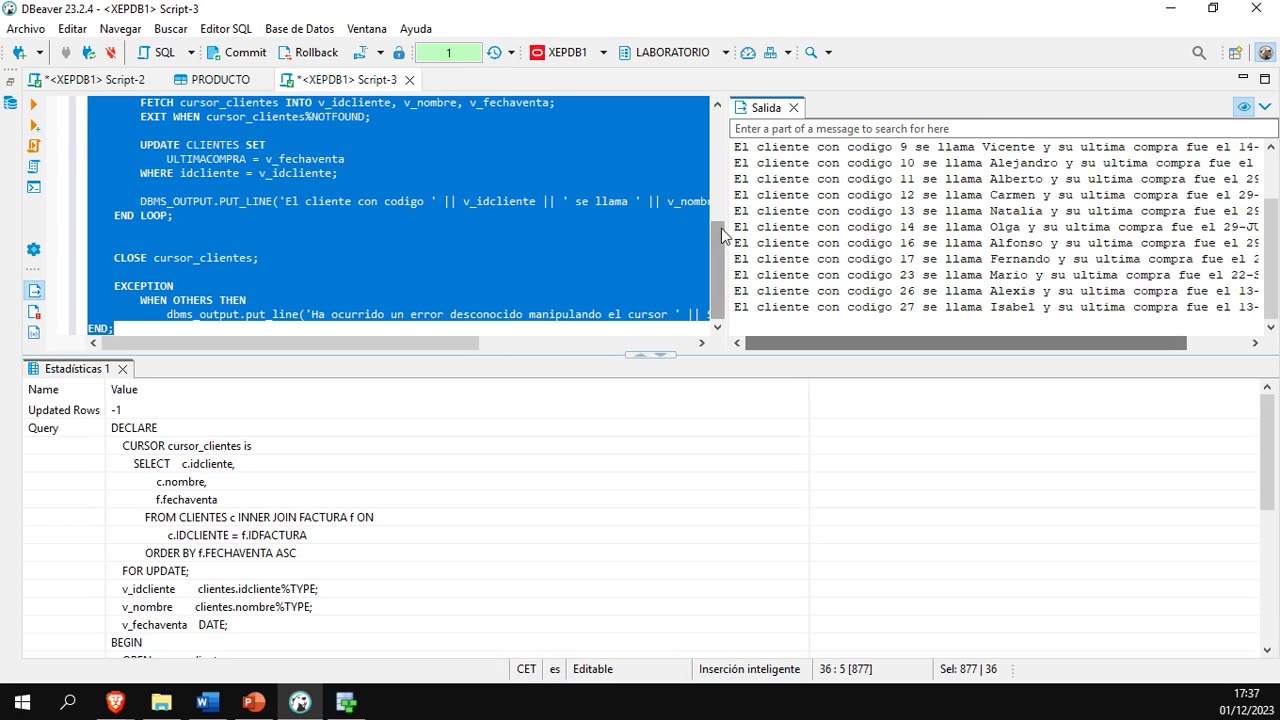Click the output message search field

coord(1003,129)
